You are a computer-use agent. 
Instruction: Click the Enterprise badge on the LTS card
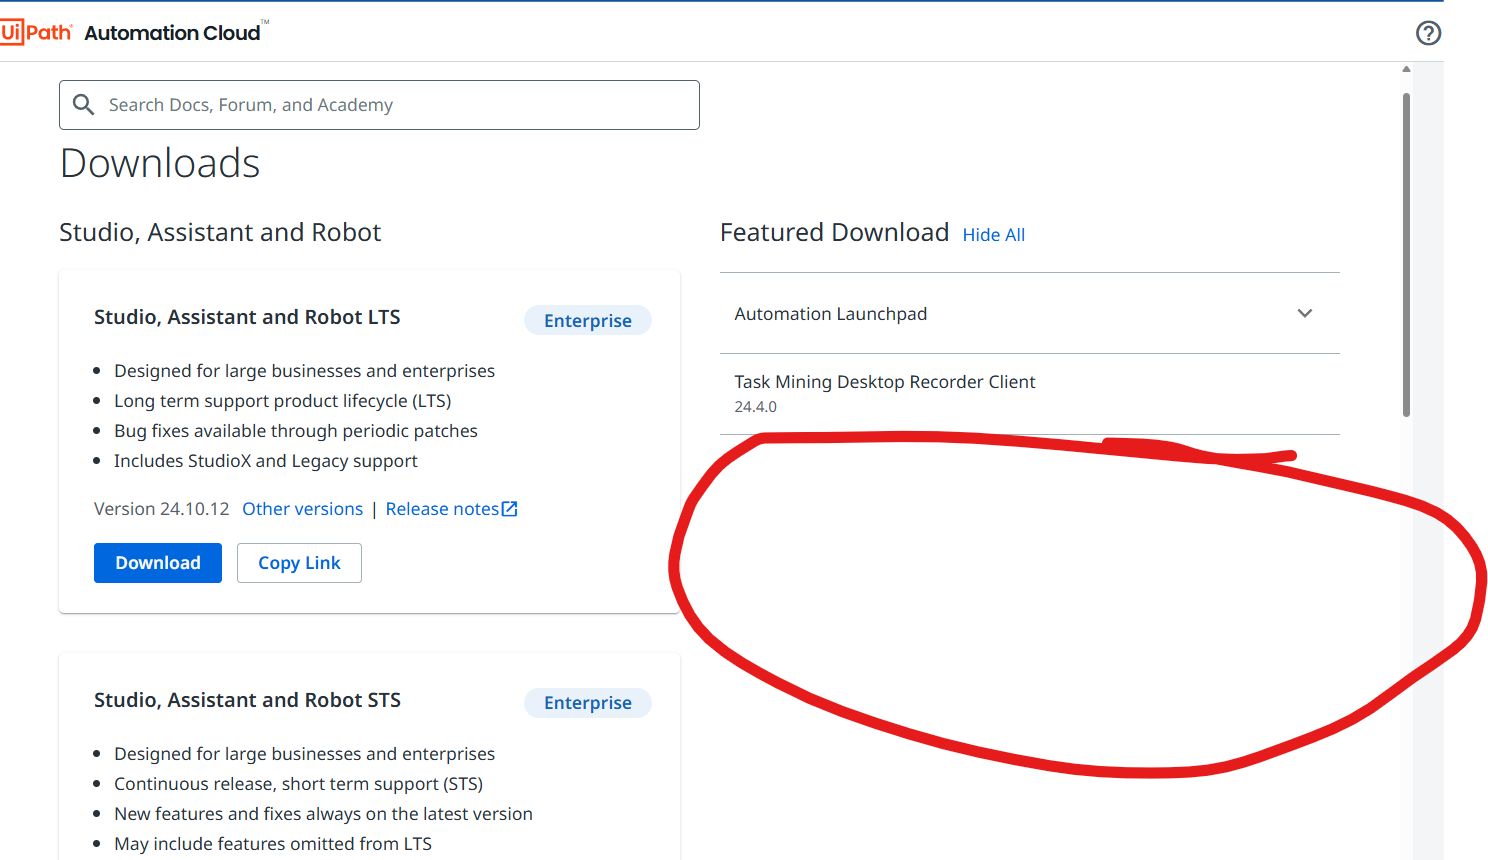click(588, 320)
